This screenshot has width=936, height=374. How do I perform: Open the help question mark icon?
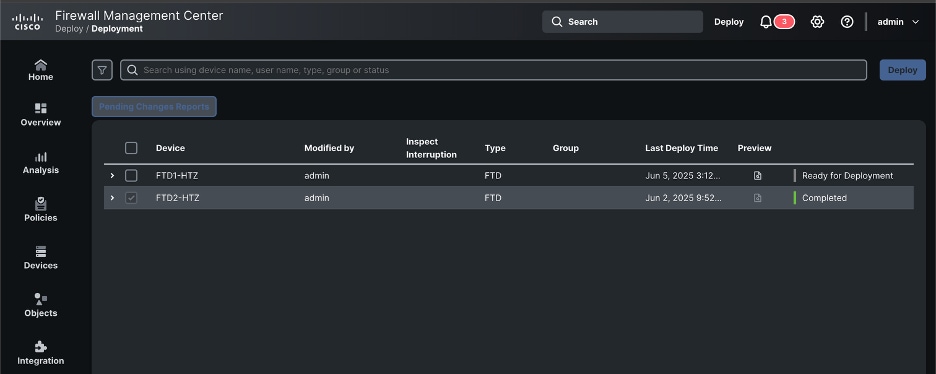[847, 22]
